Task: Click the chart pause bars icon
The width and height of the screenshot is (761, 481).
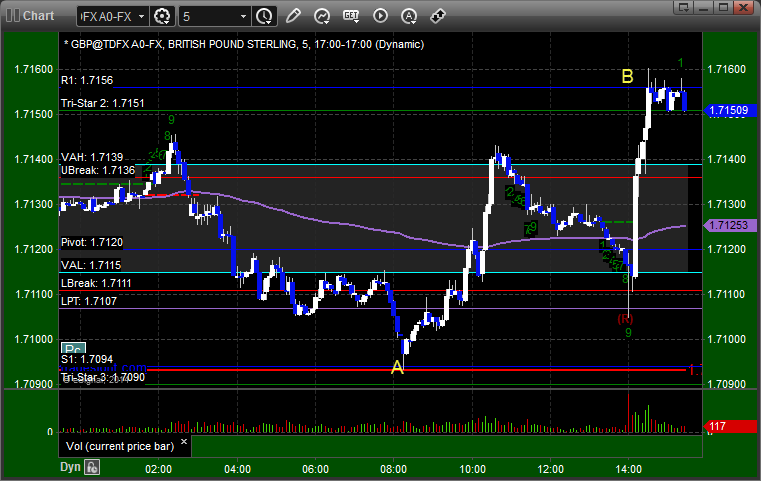Action: [x=13, y=16]
